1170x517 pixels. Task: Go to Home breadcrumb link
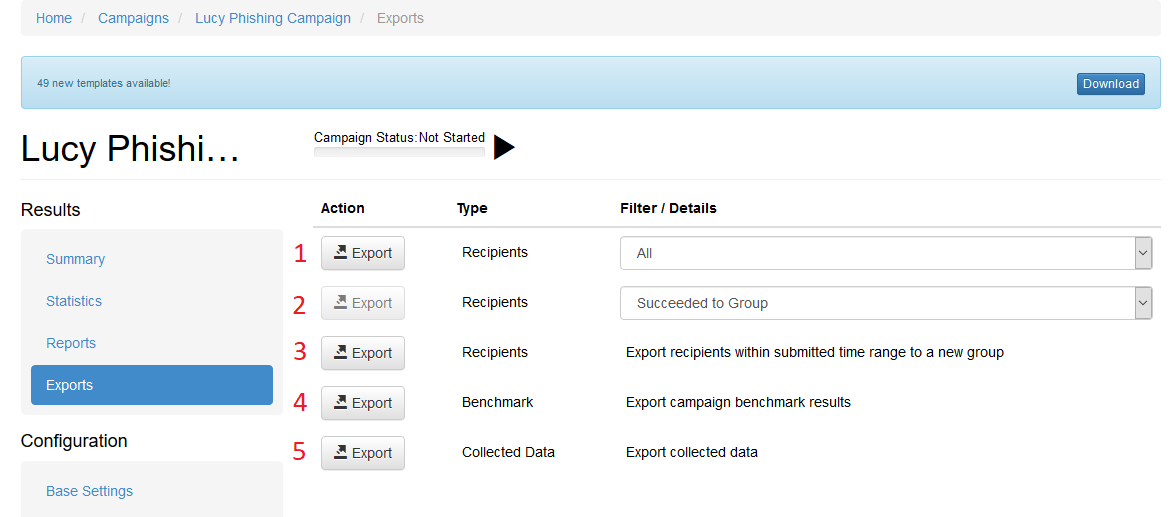pos(54,18)
